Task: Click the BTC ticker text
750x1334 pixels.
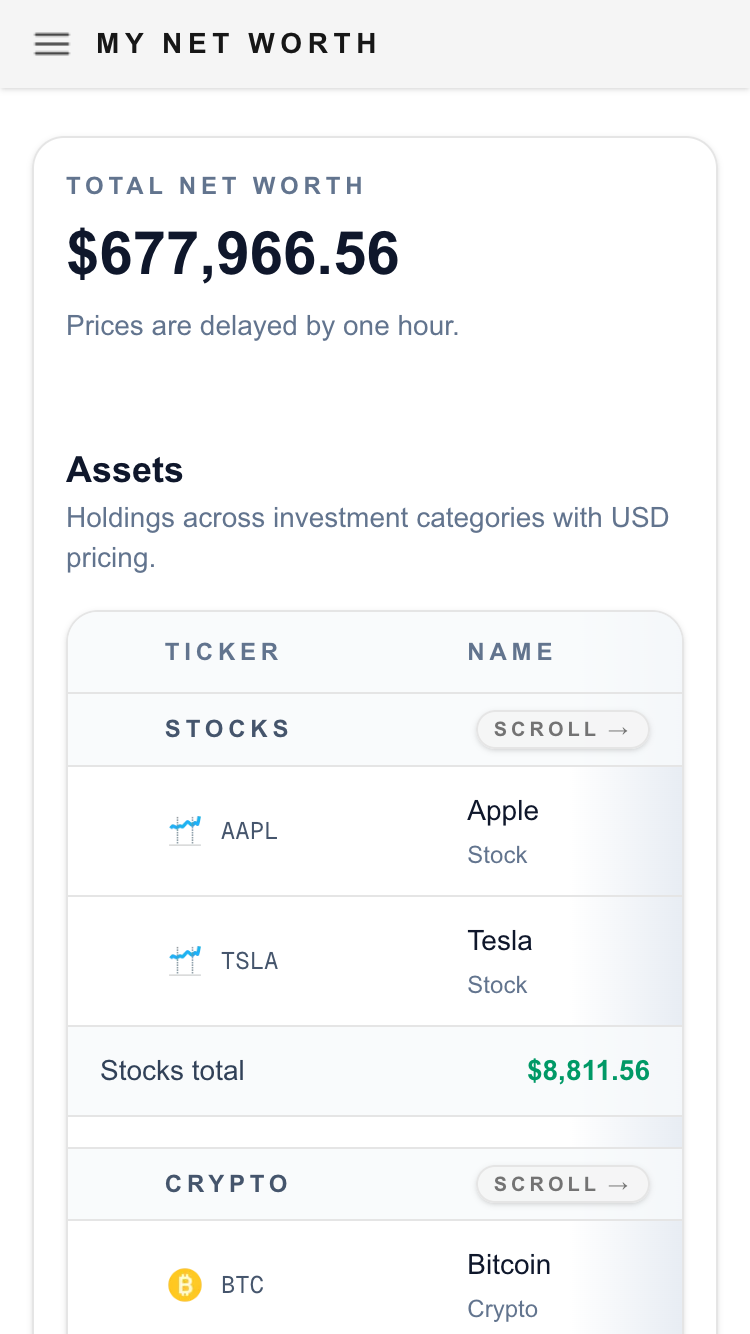Action: (x=242, y=1285)
